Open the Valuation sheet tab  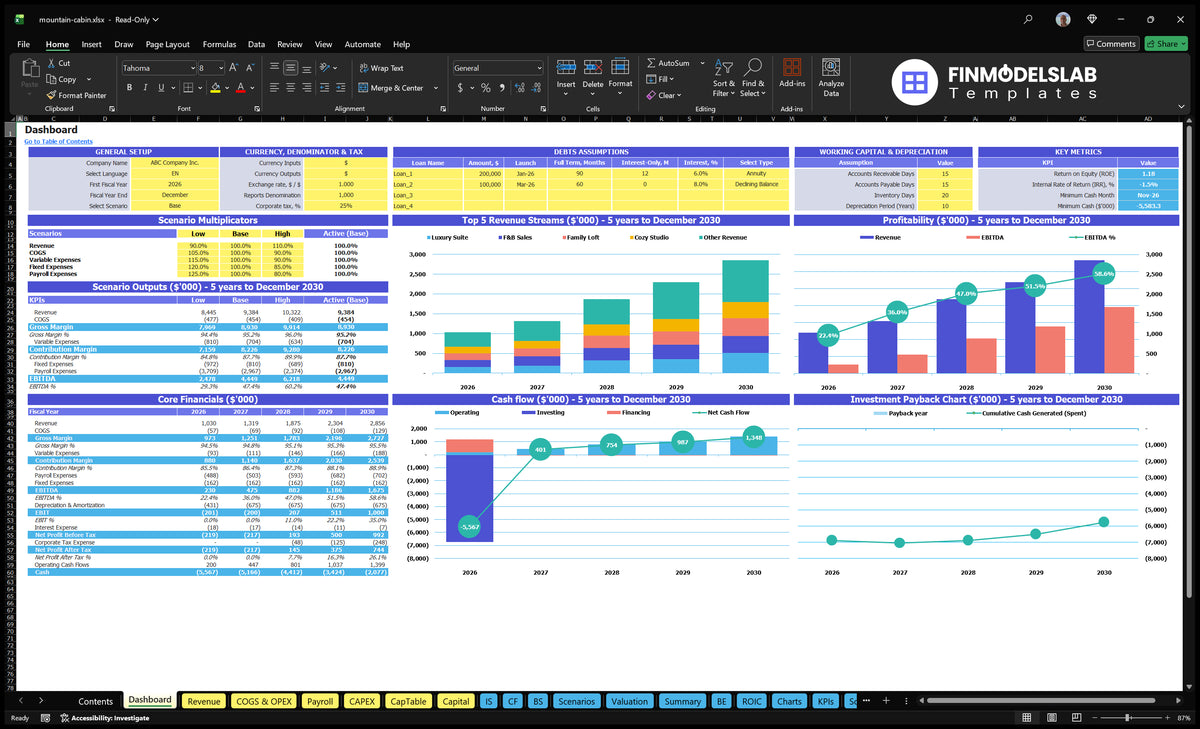(629, 701)
